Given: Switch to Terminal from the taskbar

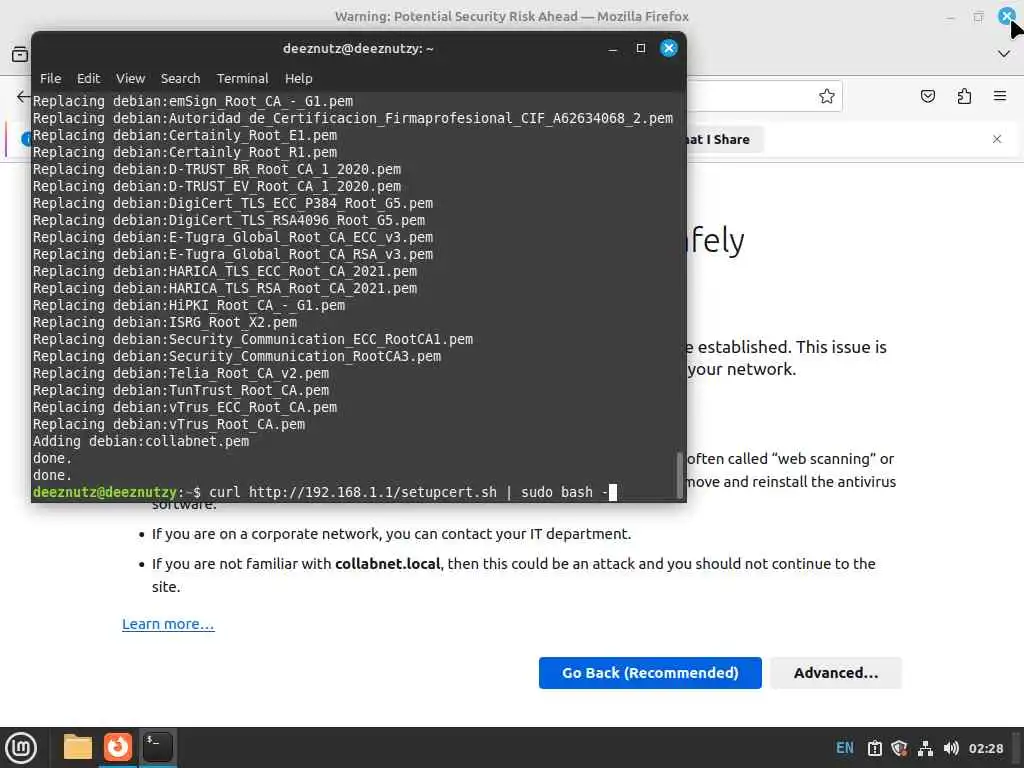Looking at the screenshot, I should 157,747.
